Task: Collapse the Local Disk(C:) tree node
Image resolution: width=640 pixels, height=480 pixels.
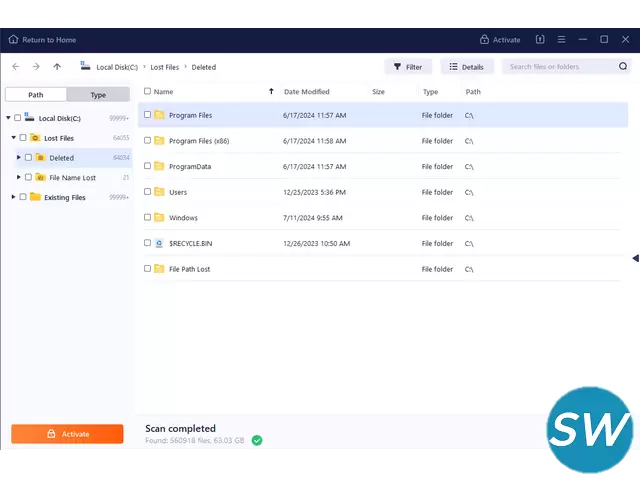Action: click(8, 118)
